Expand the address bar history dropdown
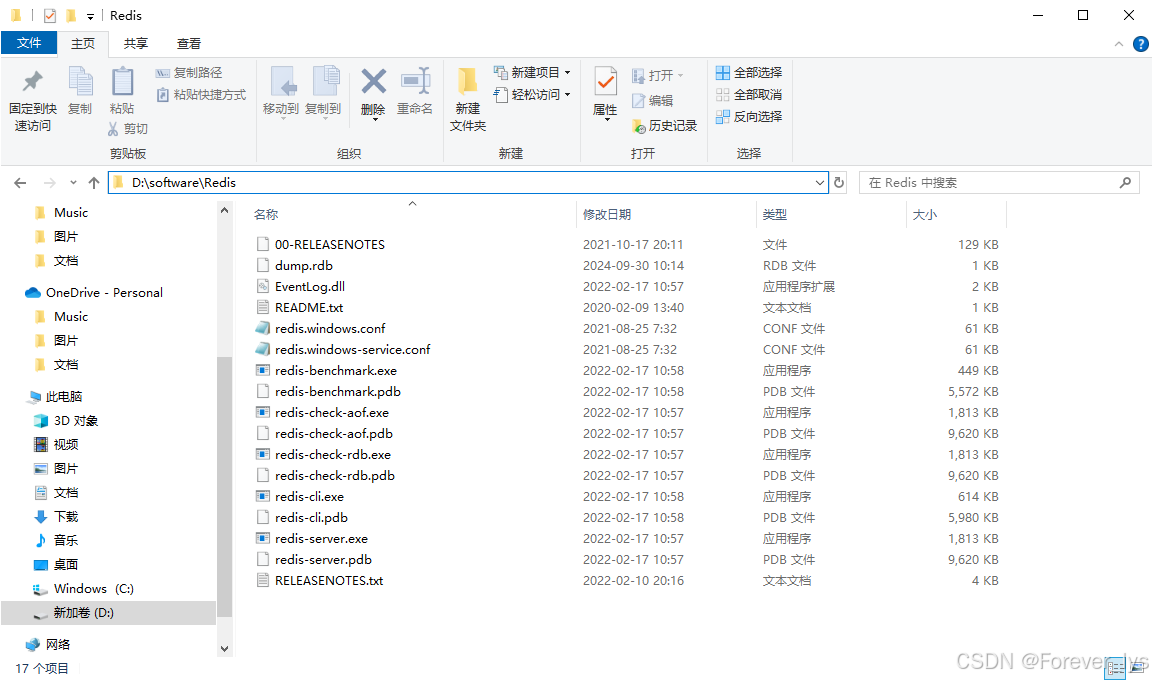The width and height of the screenshot is (1153, 681). tap(820, 182)
